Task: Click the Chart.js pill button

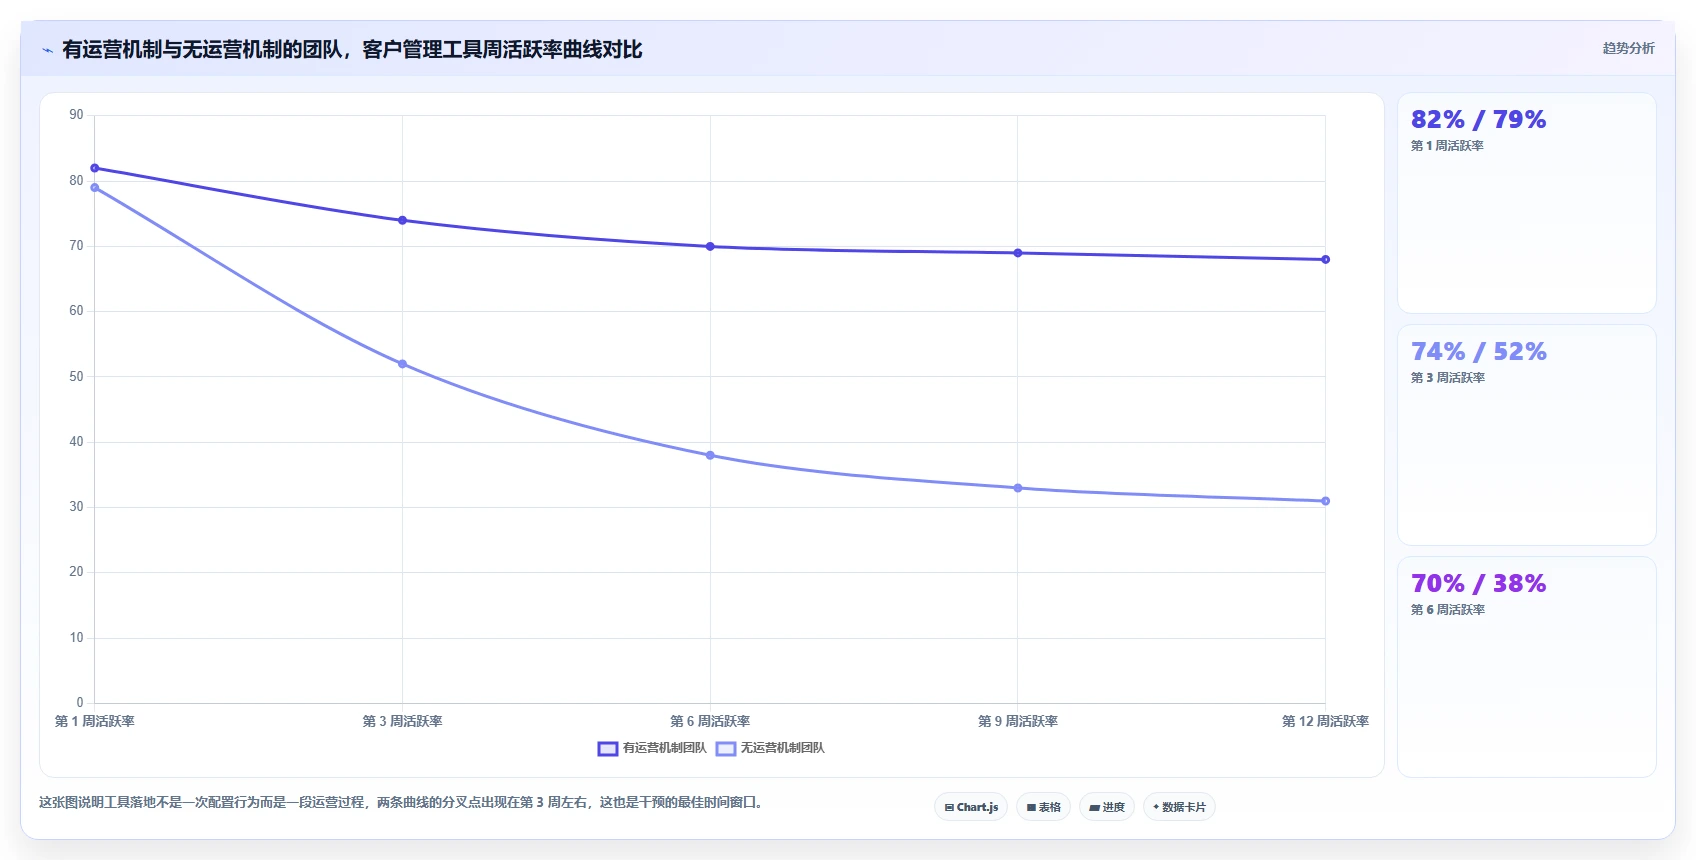Action: pos(971,807)
